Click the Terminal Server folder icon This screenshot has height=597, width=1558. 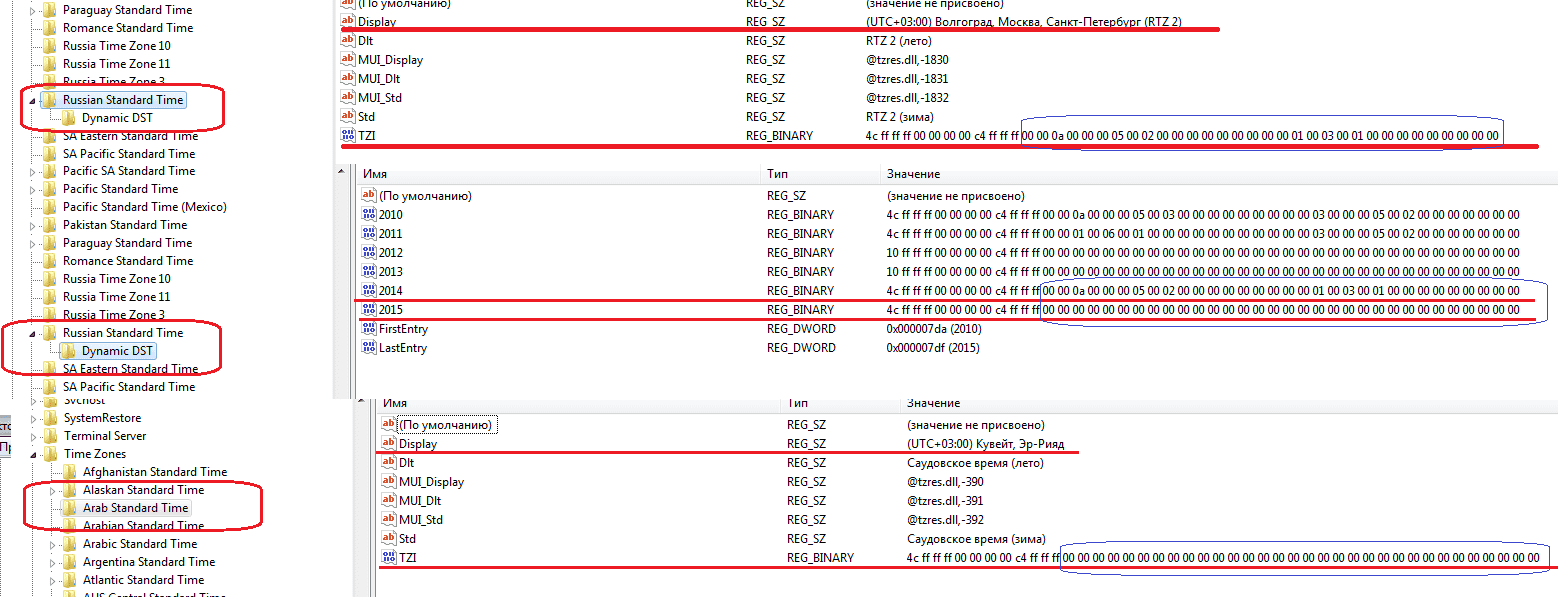[x=50, y=436]
